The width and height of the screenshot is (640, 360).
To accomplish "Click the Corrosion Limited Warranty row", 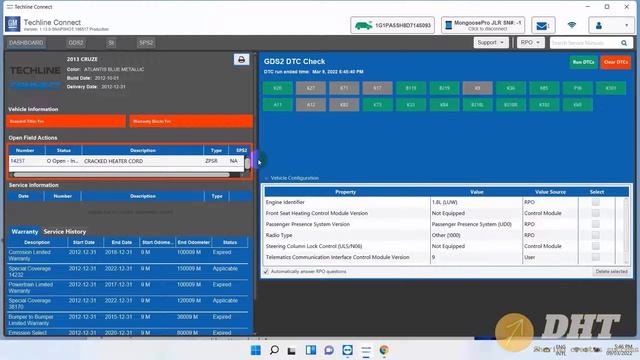I will (x=127, y=256).
